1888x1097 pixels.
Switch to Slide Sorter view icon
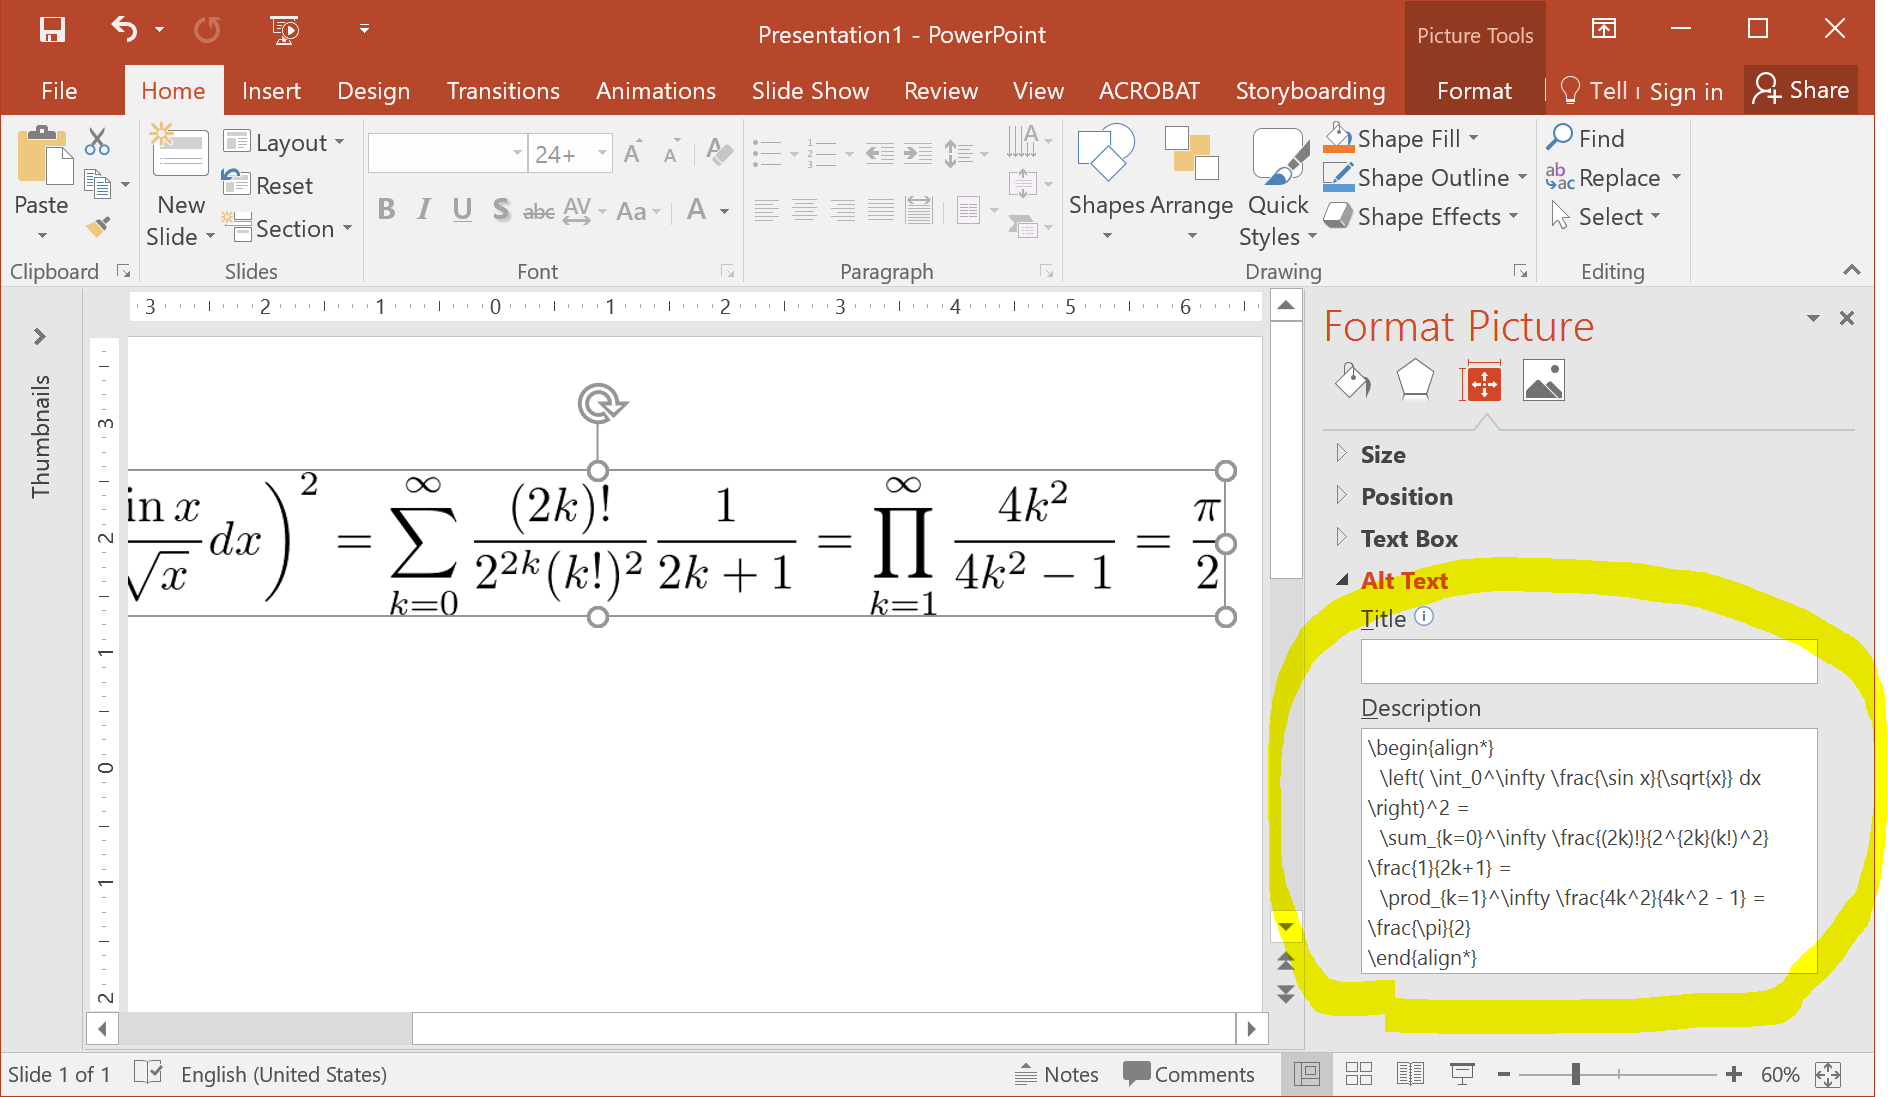coord(1359,1074)
